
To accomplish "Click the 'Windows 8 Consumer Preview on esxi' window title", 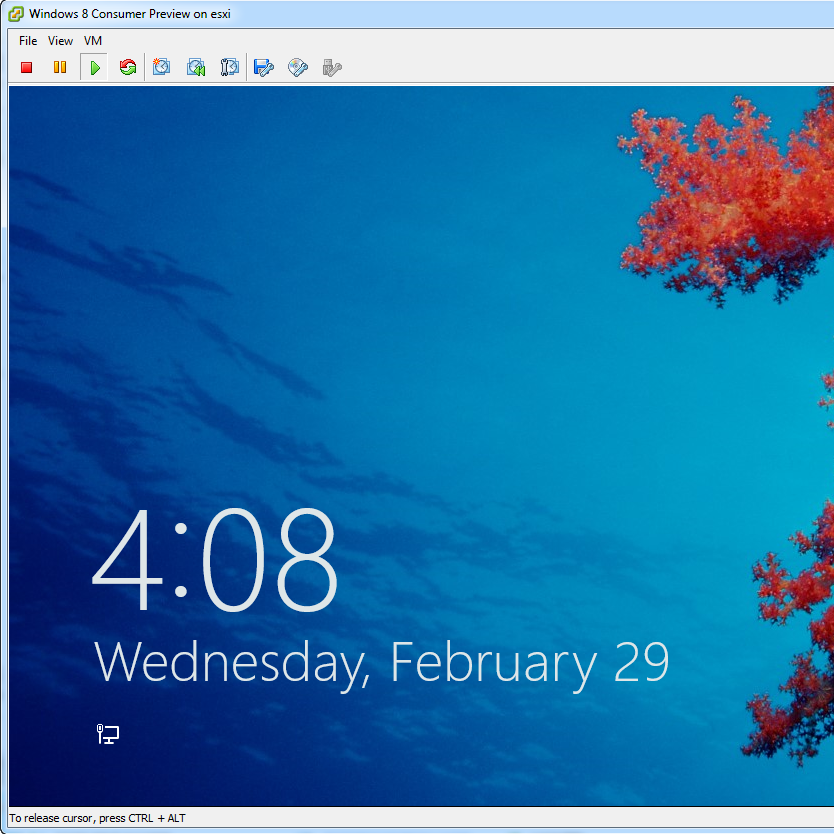I will [x=130, y=14].
